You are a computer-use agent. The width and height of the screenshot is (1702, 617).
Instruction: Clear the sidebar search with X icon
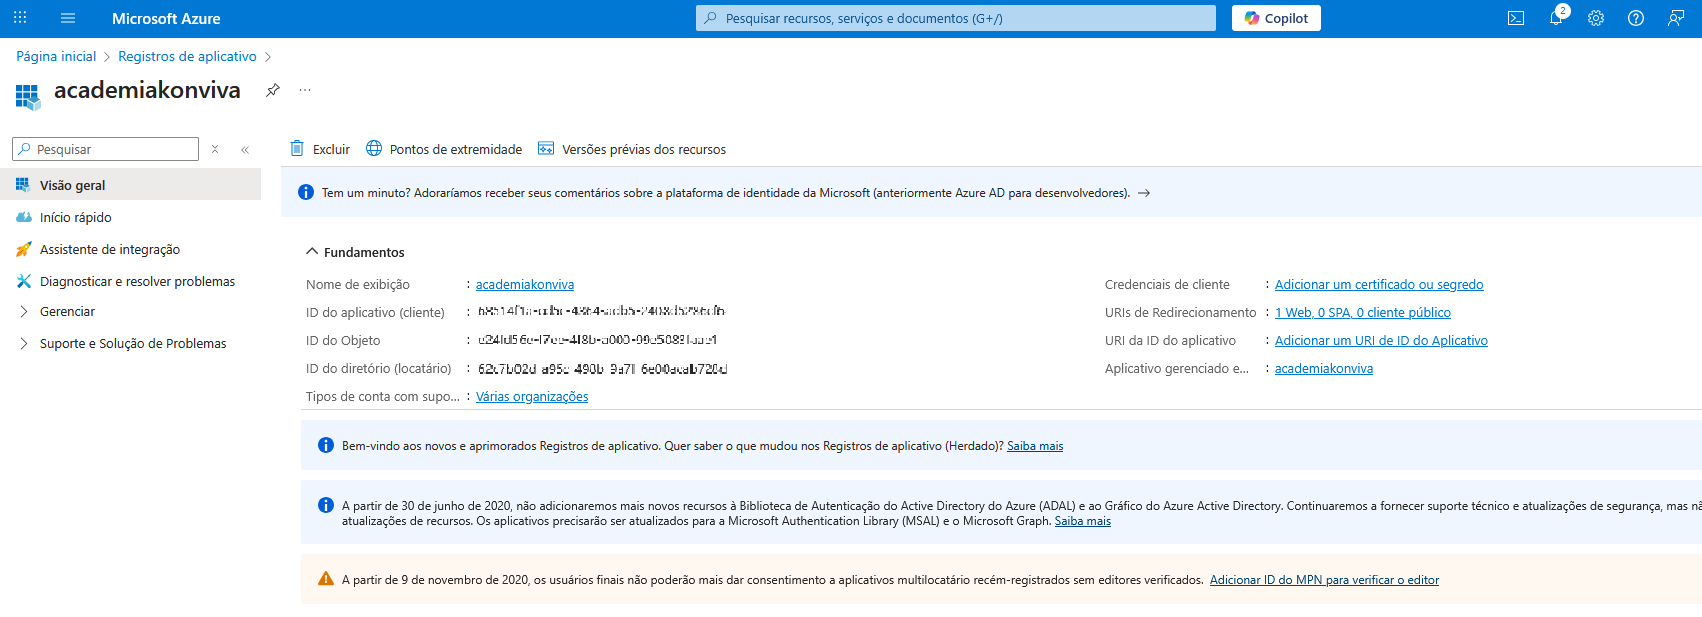(215, 149)
